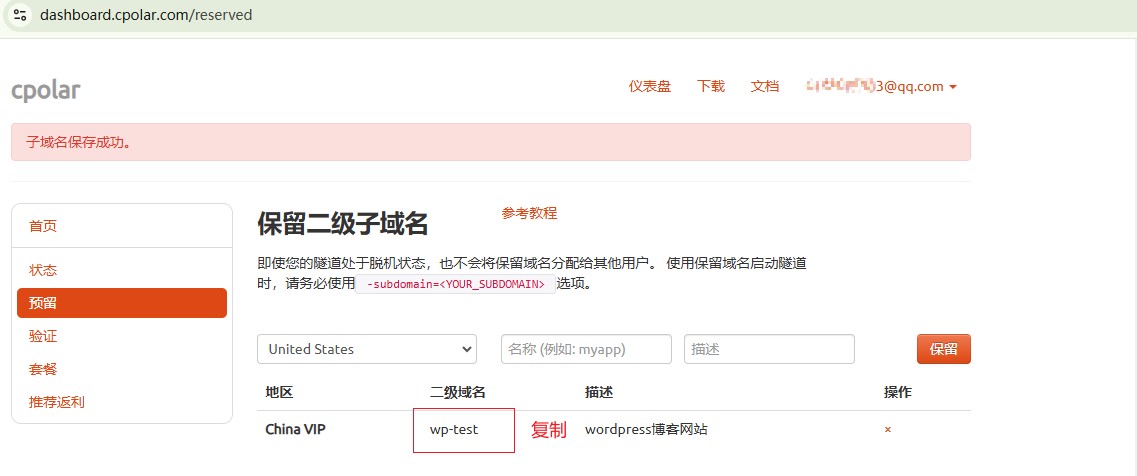Open the 参考教程 tutorial link
The width and height of the screenshot is (1137, 476).
pos(529,213)
